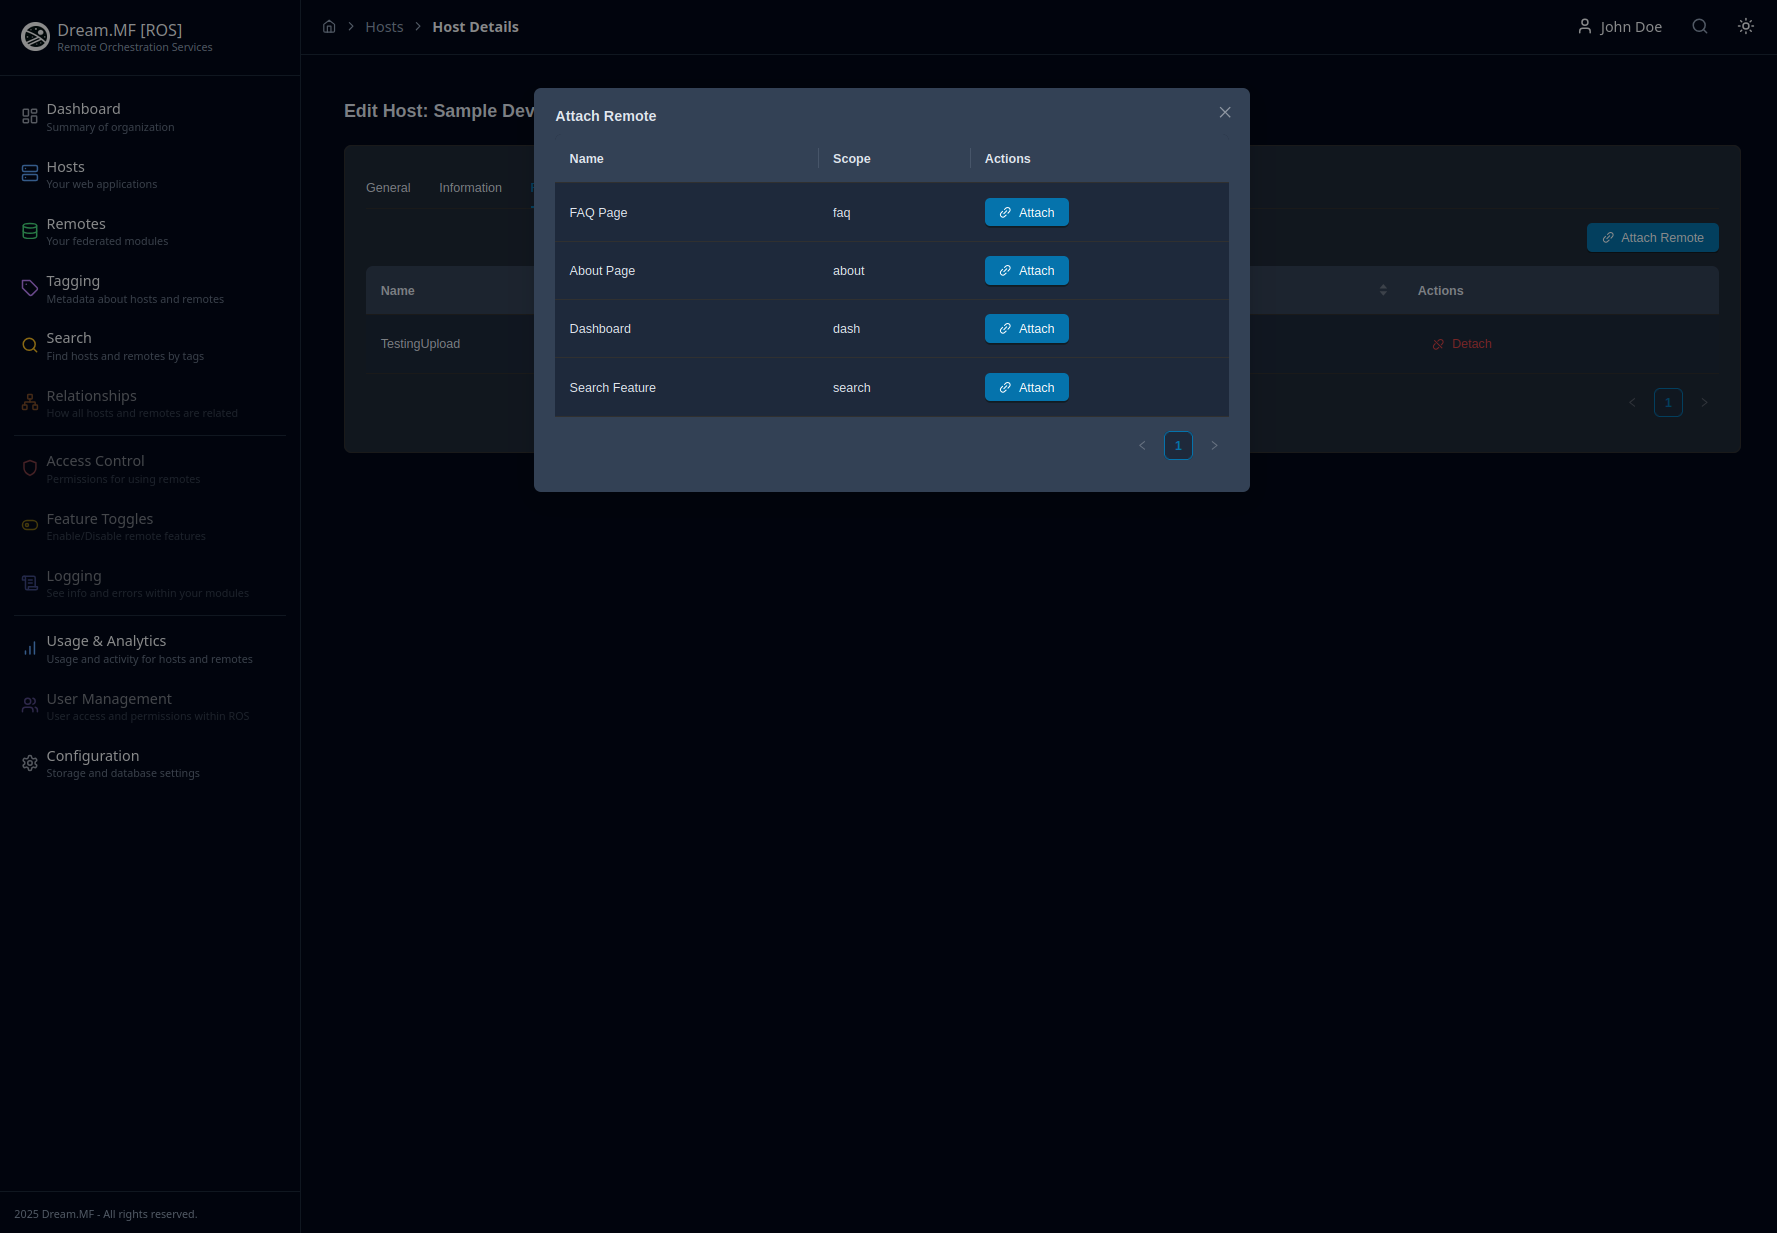Screen dimensions: 1777x1233
Task: Click the Dream.MF logo icon
Action: click(35, 37)
